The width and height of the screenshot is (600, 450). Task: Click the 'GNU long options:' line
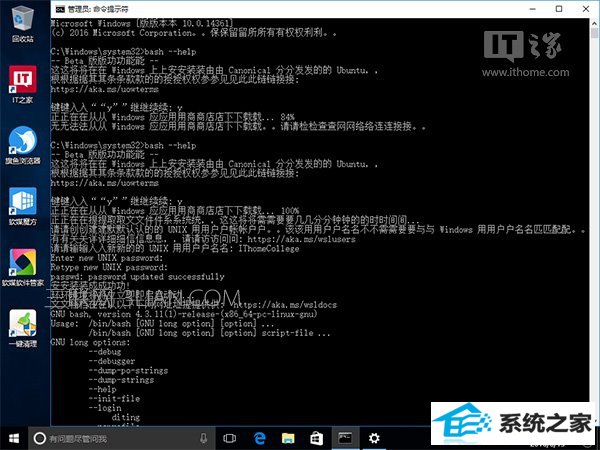point(90,342)
